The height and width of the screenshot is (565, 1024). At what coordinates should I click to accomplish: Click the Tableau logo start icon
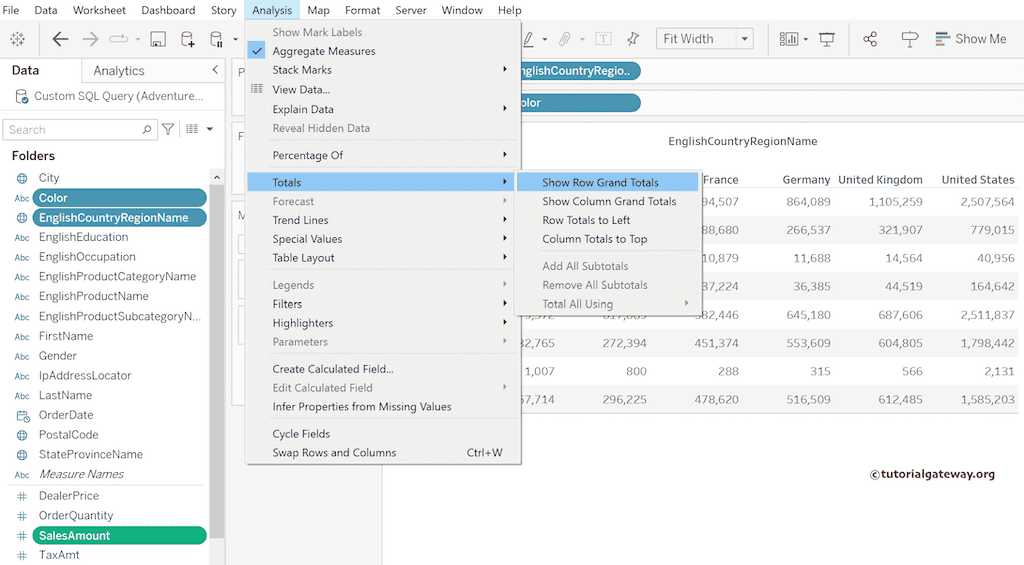18,39
